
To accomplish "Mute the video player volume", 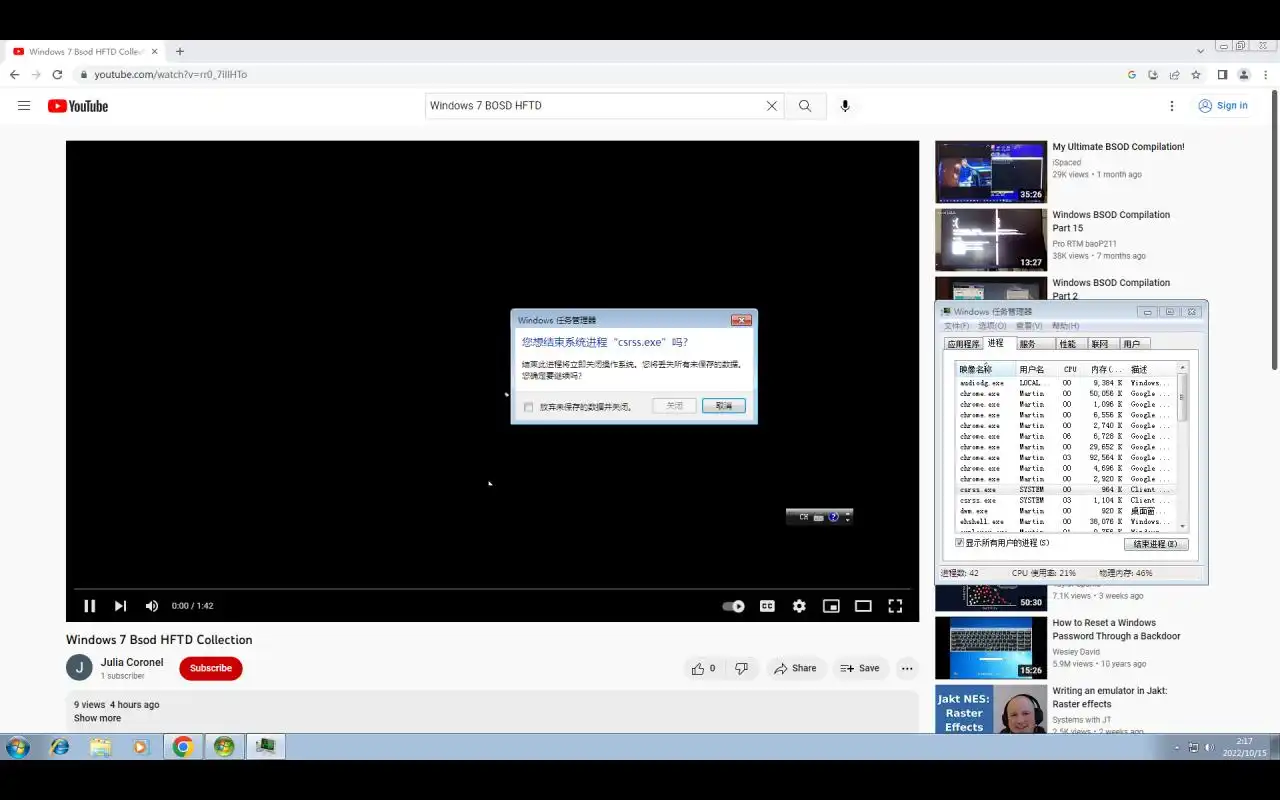I will coord(152,606).
